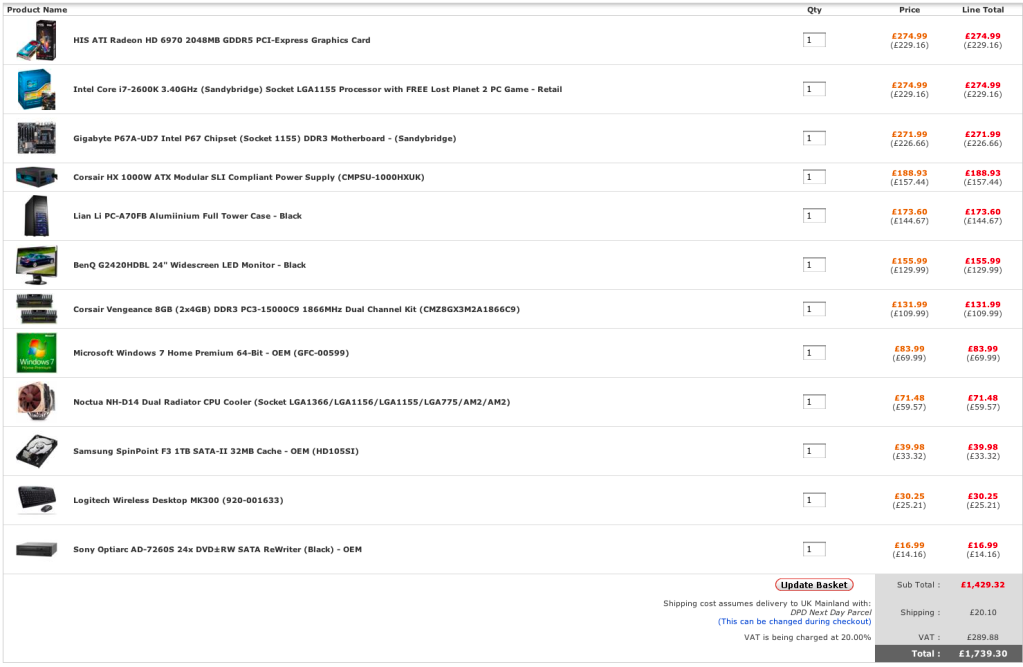Focus the quantity field for Corsair Vengeance RAM
The image size is (1023, 667).
pyautogui.click(x=814, y=309)
